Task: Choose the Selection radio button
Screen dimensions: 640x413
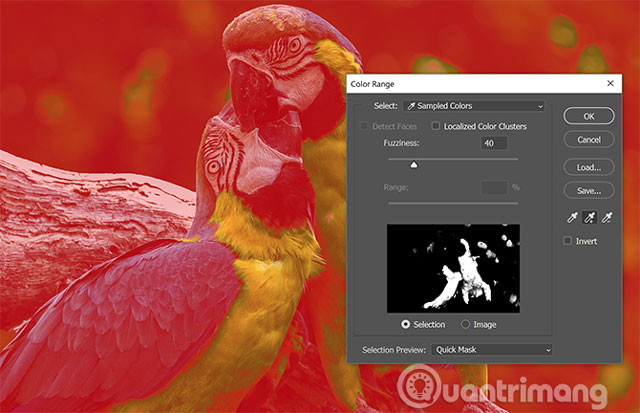Action: click(405, 324)
